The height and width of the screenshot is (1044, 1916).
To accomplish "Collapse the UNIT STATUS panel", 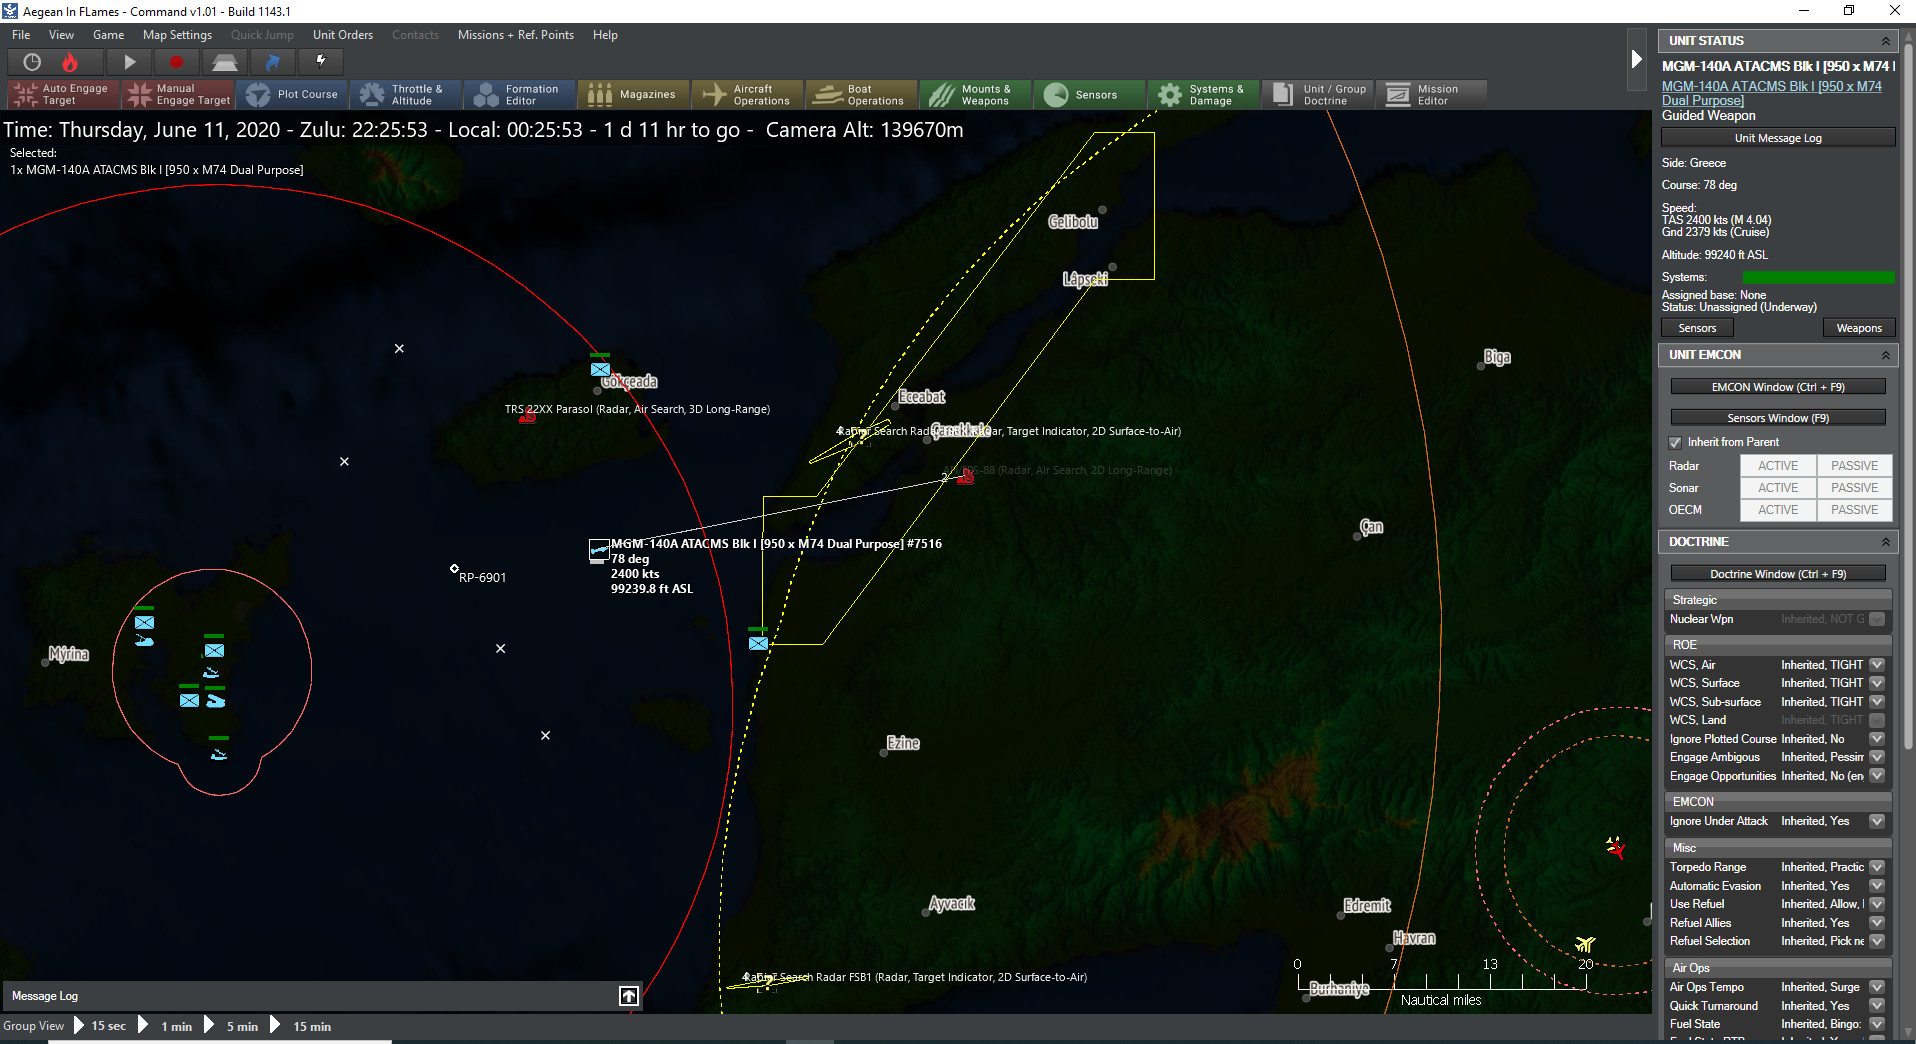I will coord(1888,40).
